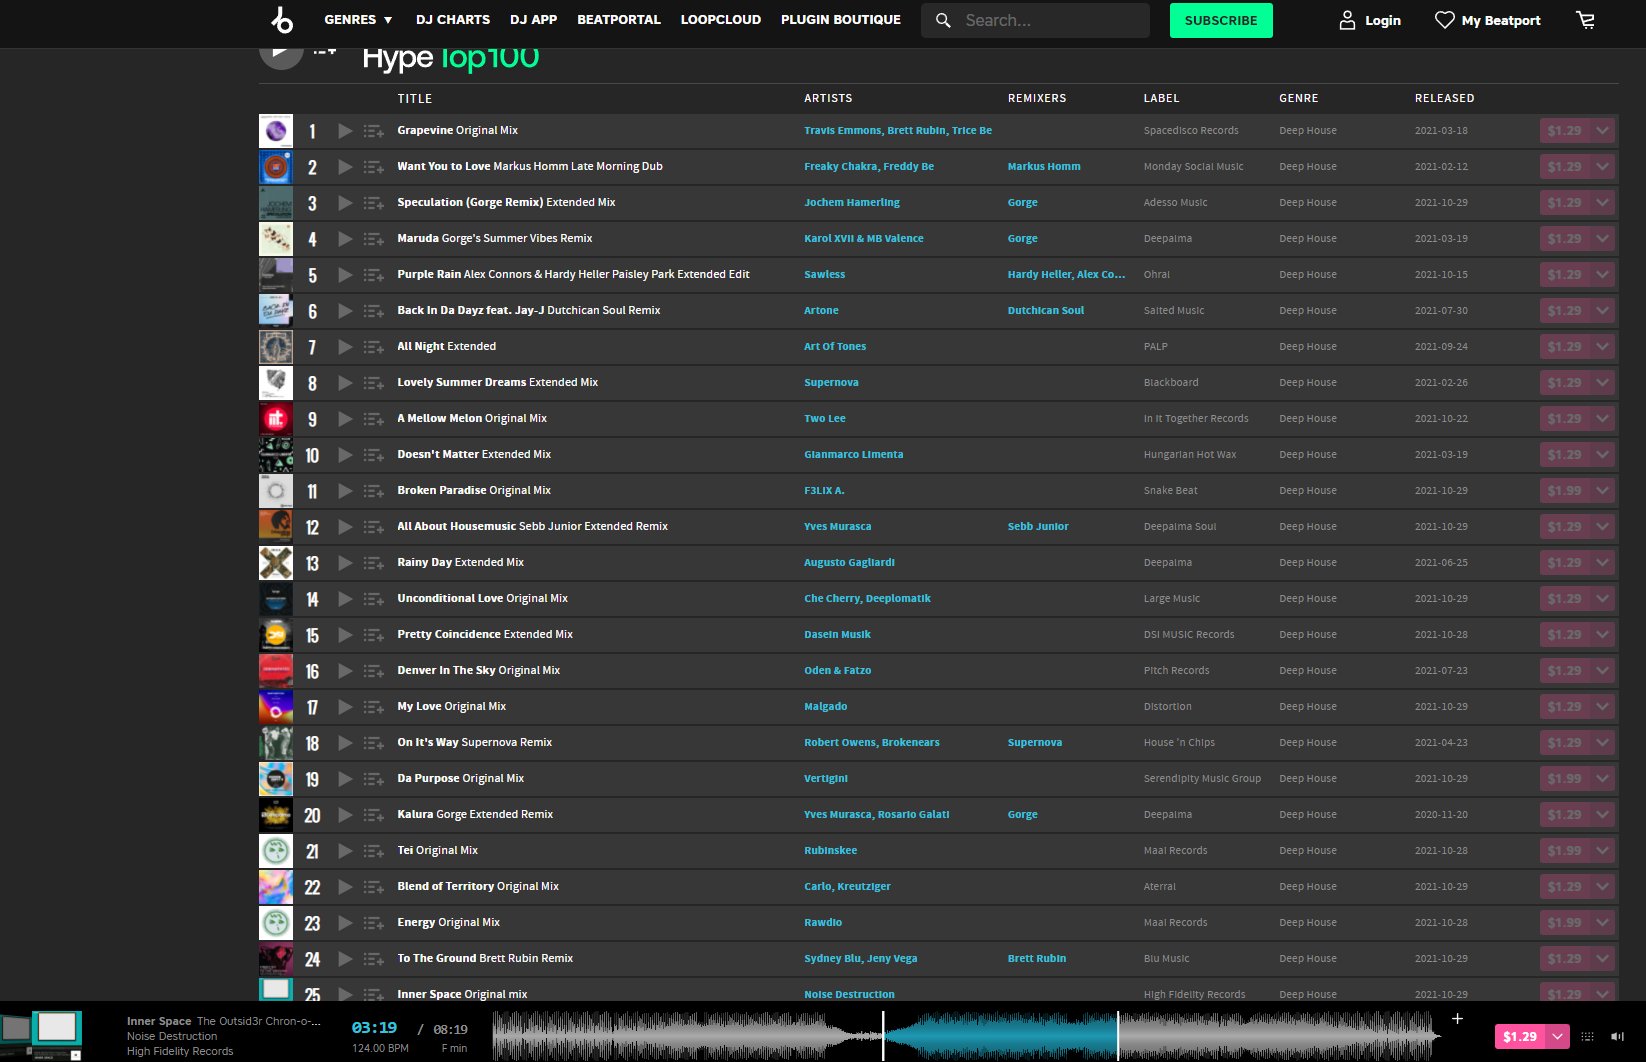Buy the playing track for $1.29
Screen dimensions: 1646x1062
1520,1037
